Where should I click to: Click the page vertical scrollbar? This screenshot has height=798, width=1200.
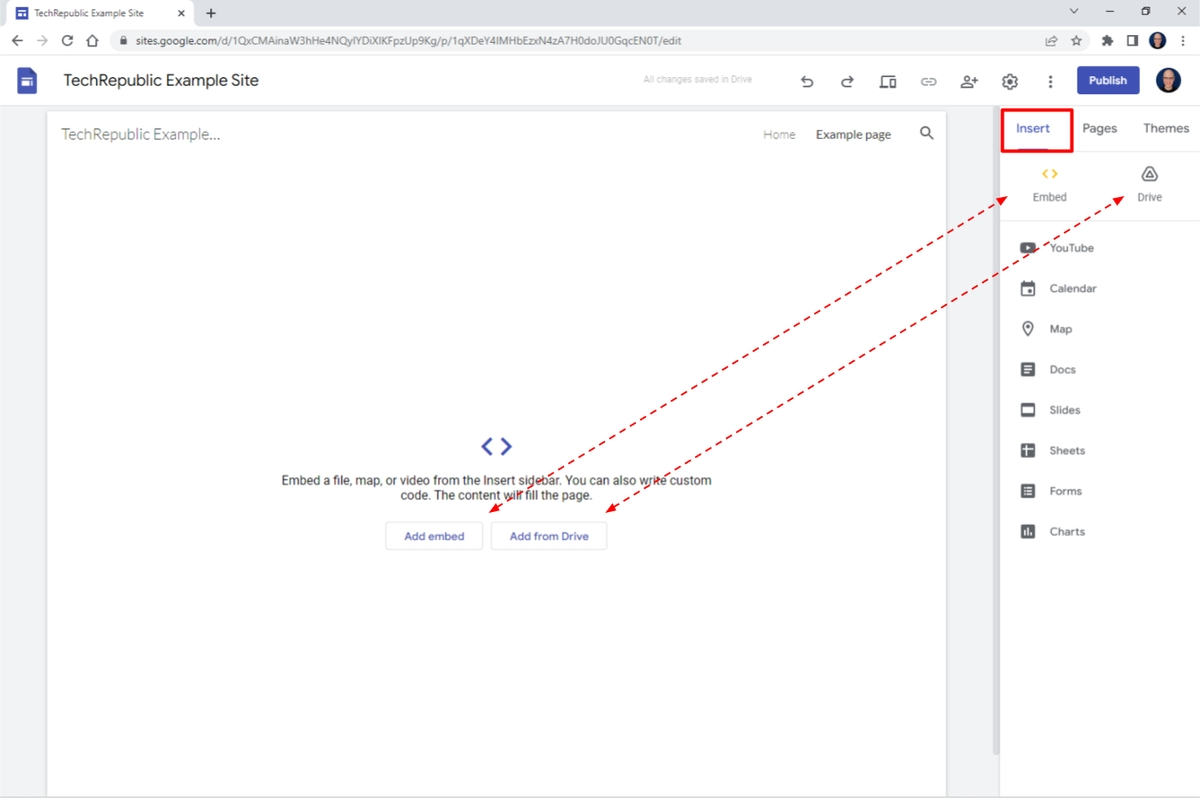(995, 430)
